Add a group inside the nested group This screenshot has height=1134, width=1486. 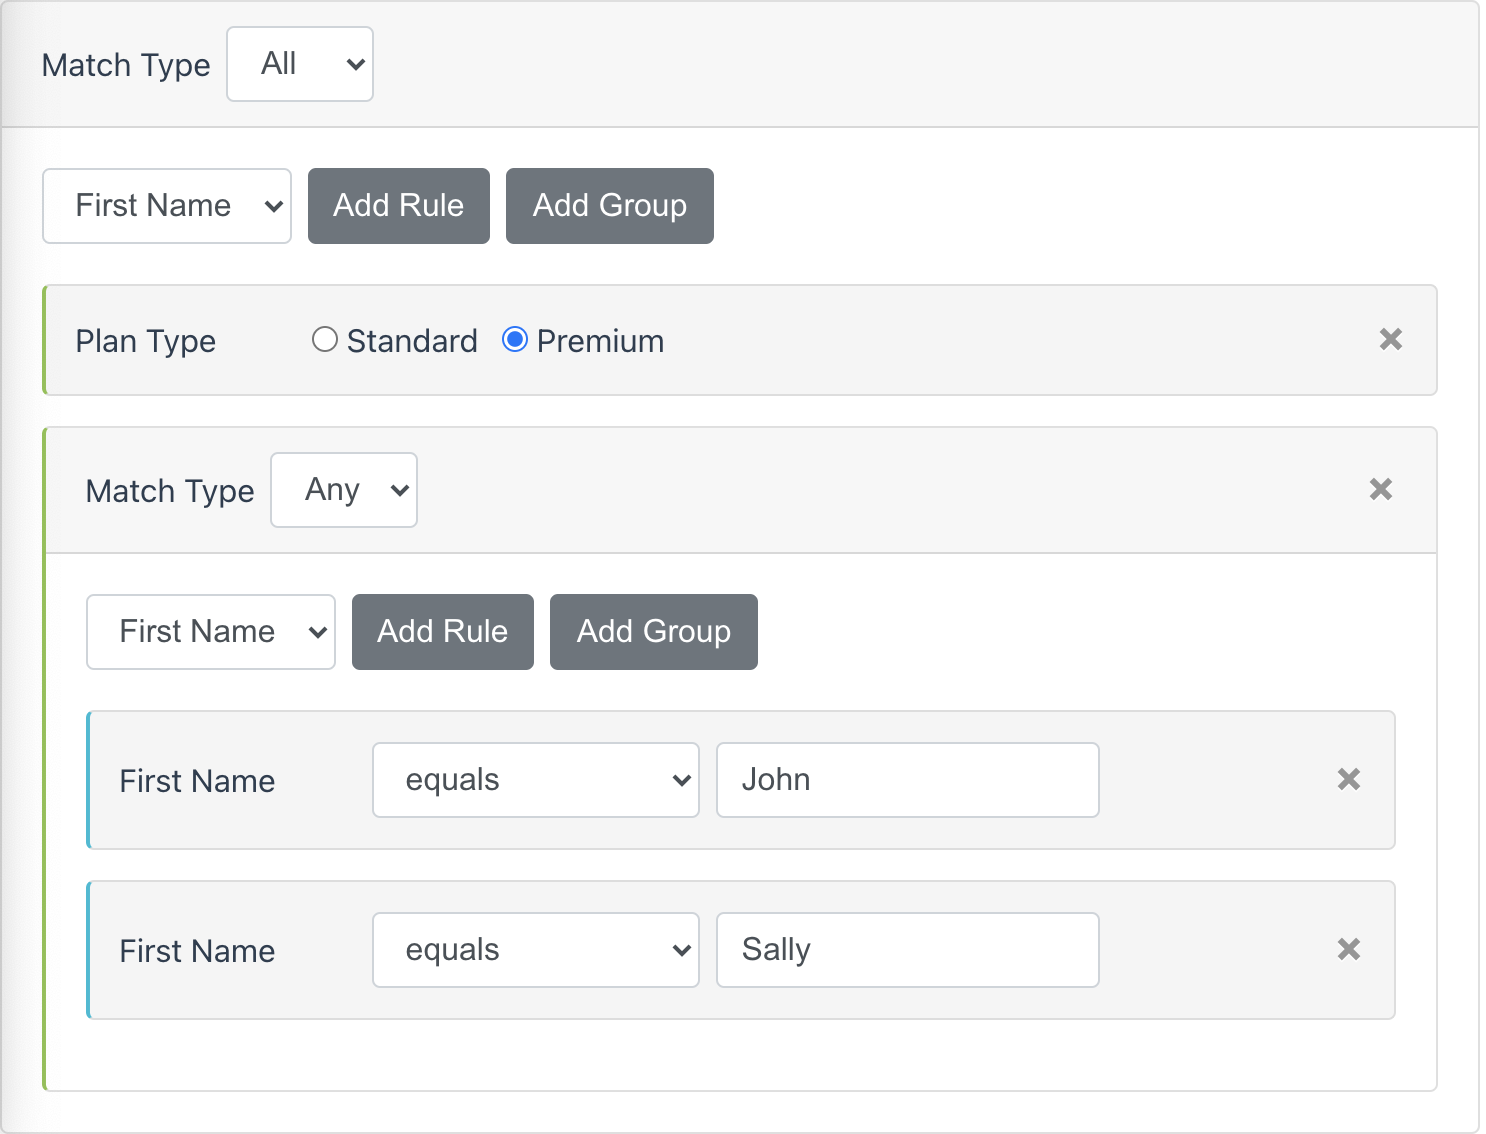tap(654, 632)
